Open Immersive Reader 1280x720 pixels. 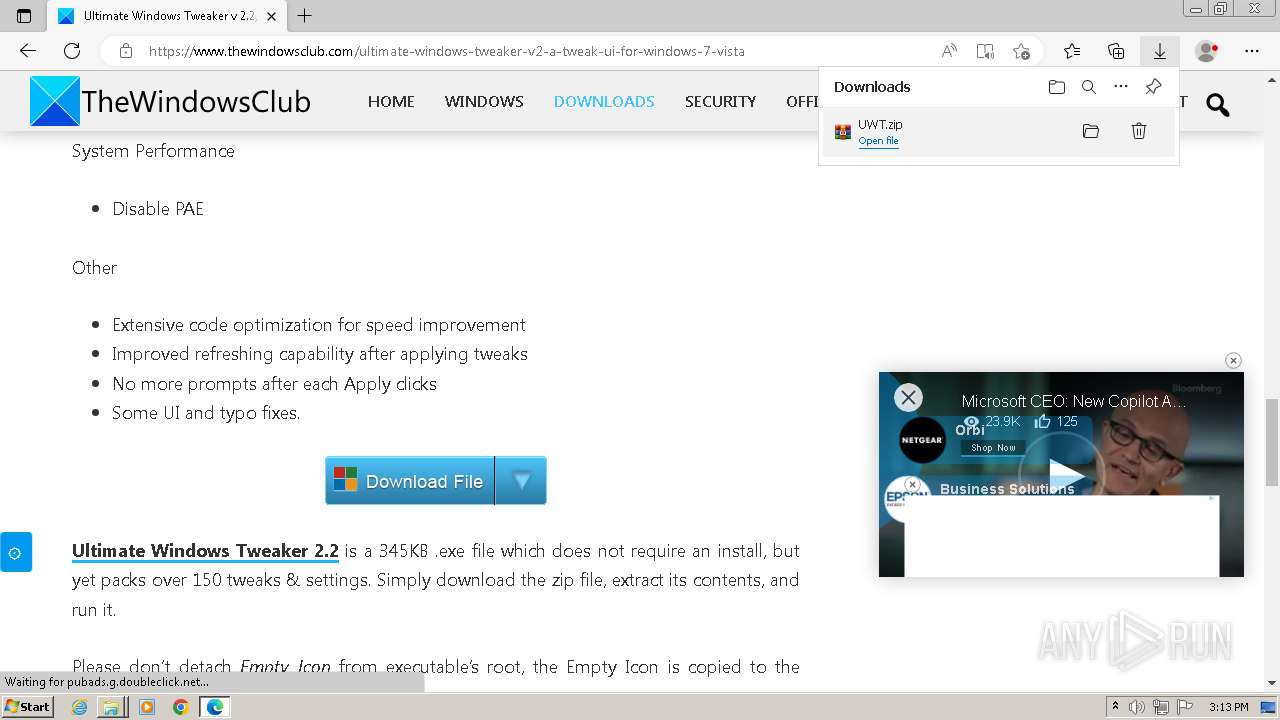coord(985,51)
